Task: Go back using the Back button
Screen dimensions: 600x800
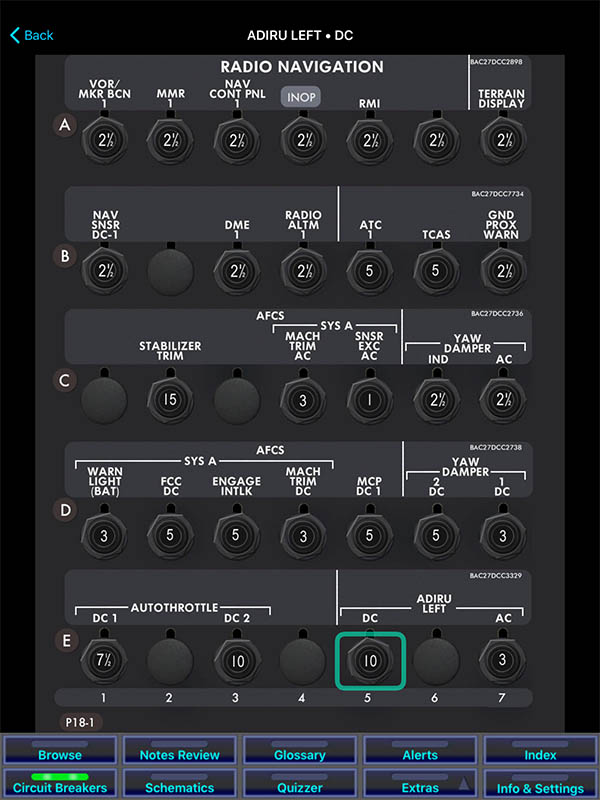Action: (x=32, y=35)
